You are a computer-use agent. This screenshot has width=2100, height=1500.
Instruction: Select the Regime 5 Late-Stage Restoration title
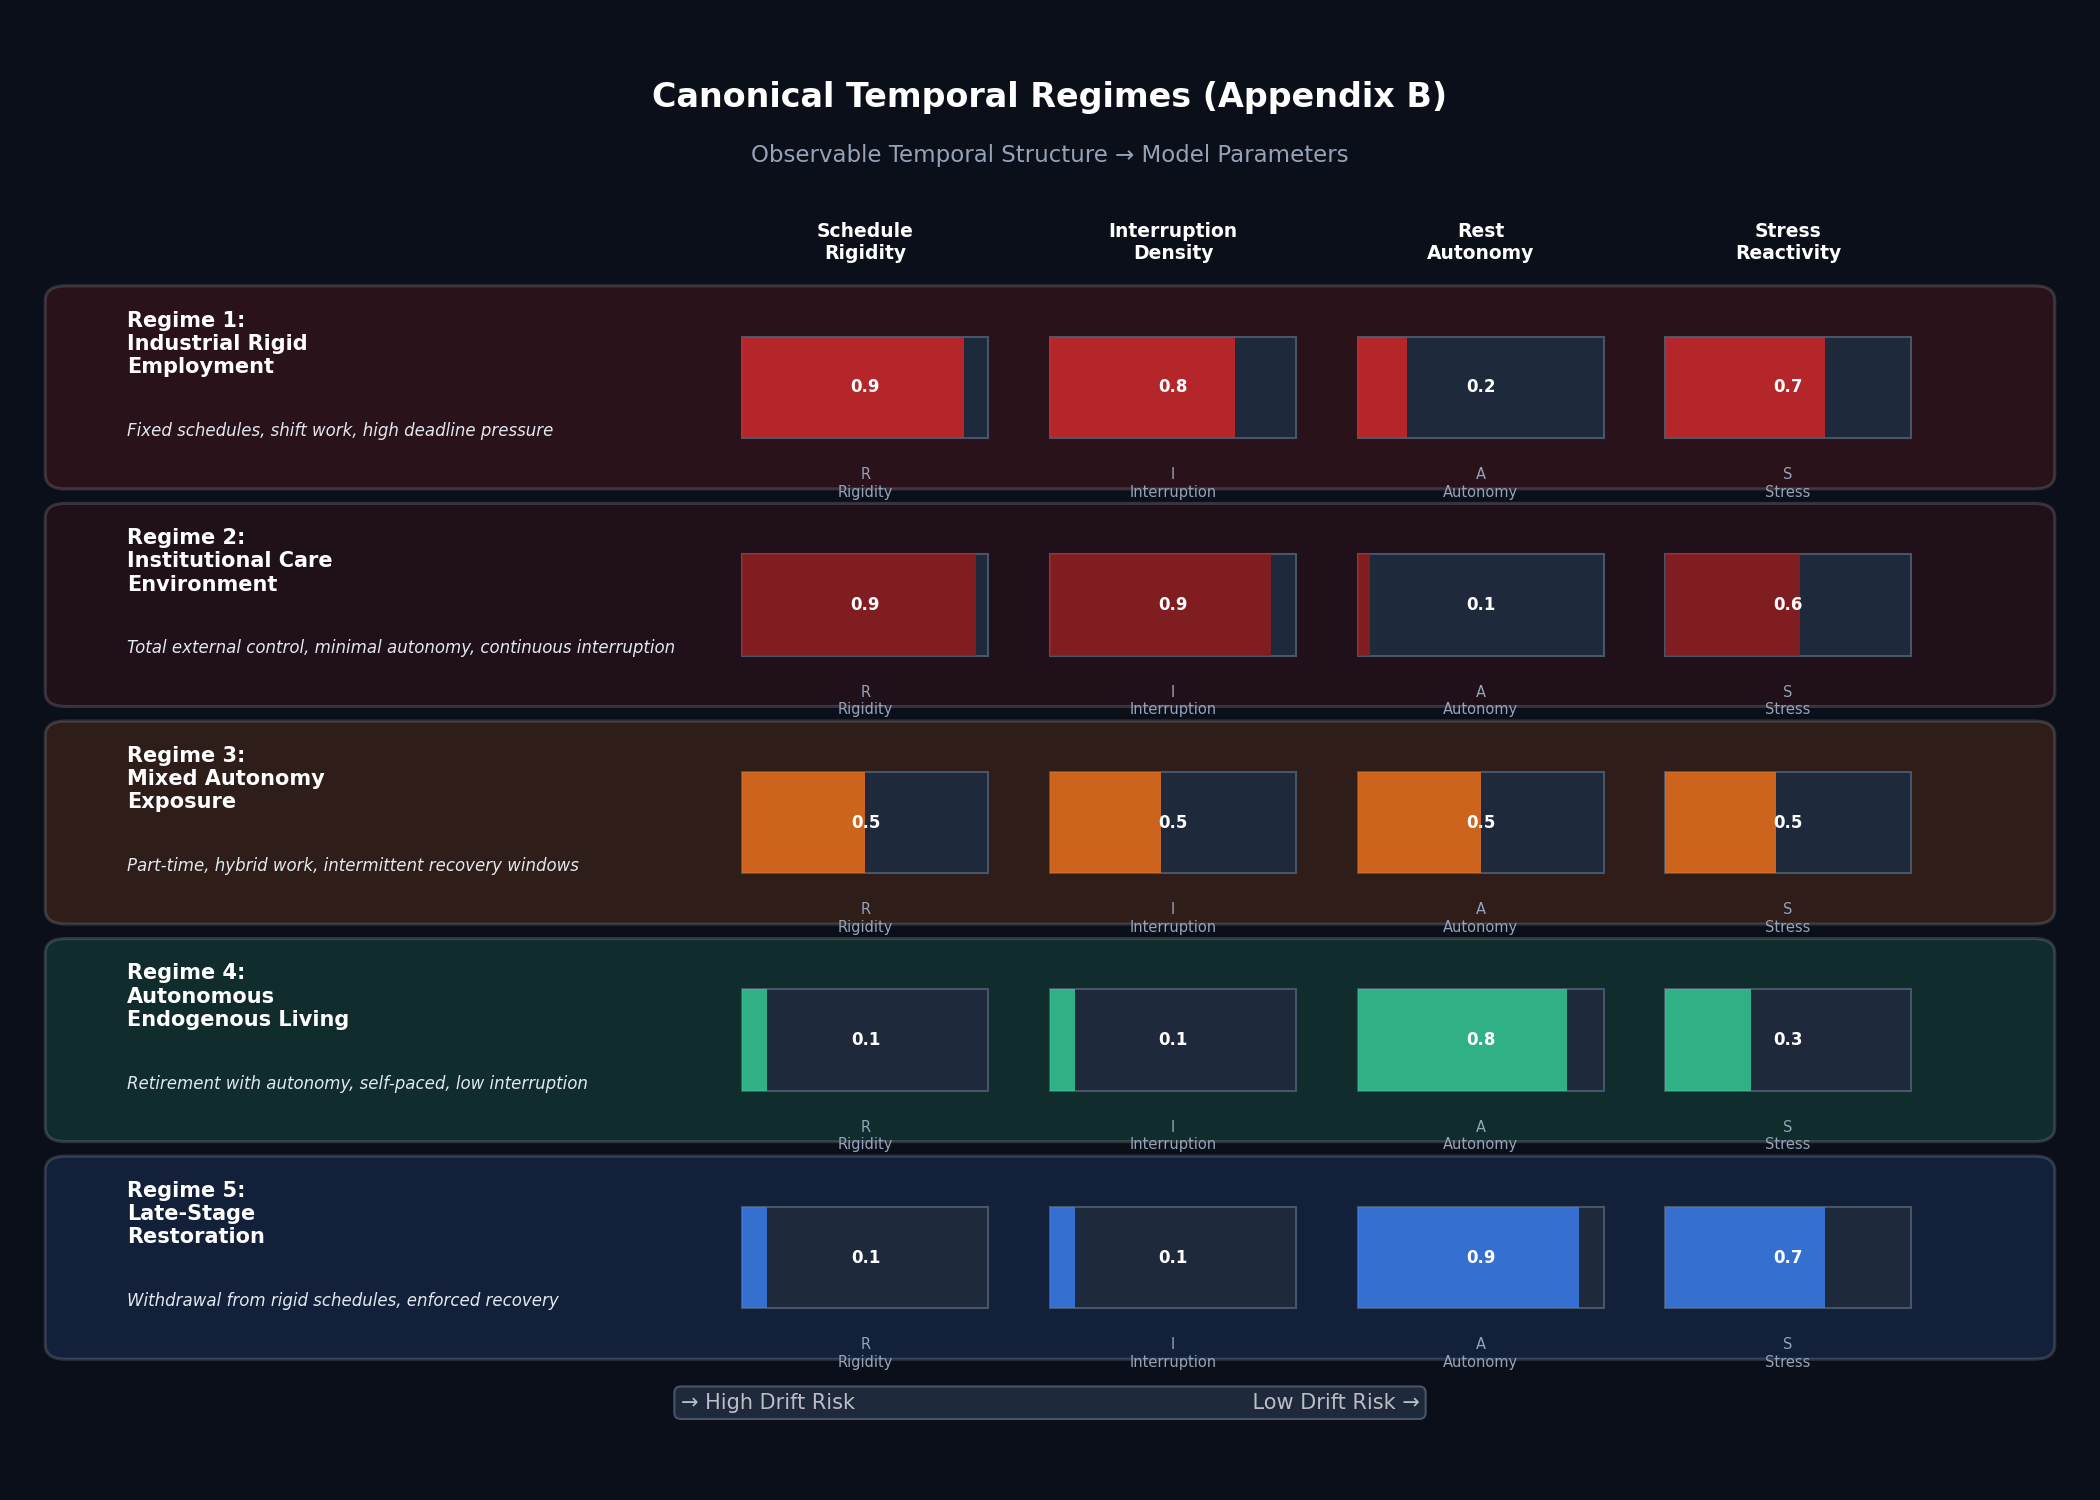click(195, 1213)
